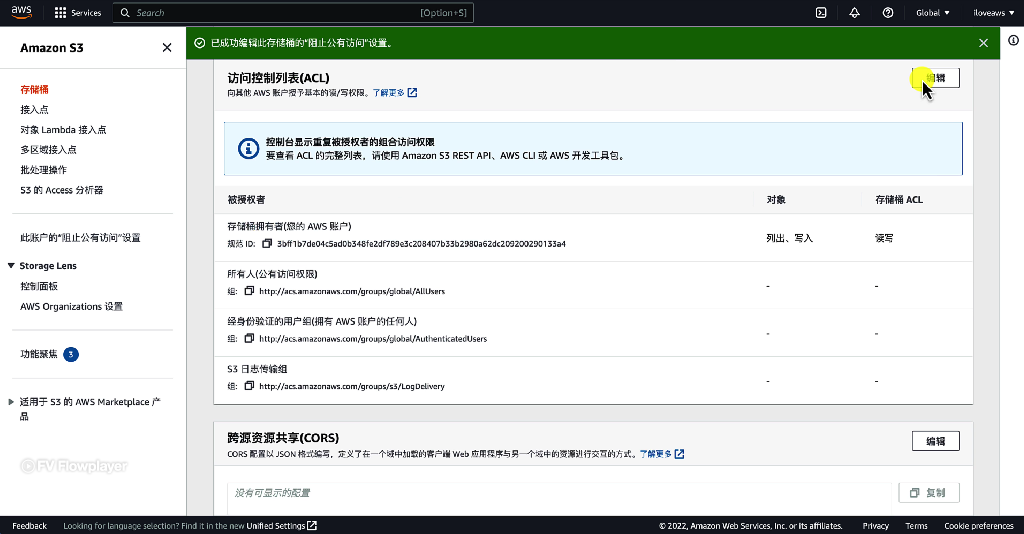
Task: Open Unified Settings link
Action: (x=281, y=526)
